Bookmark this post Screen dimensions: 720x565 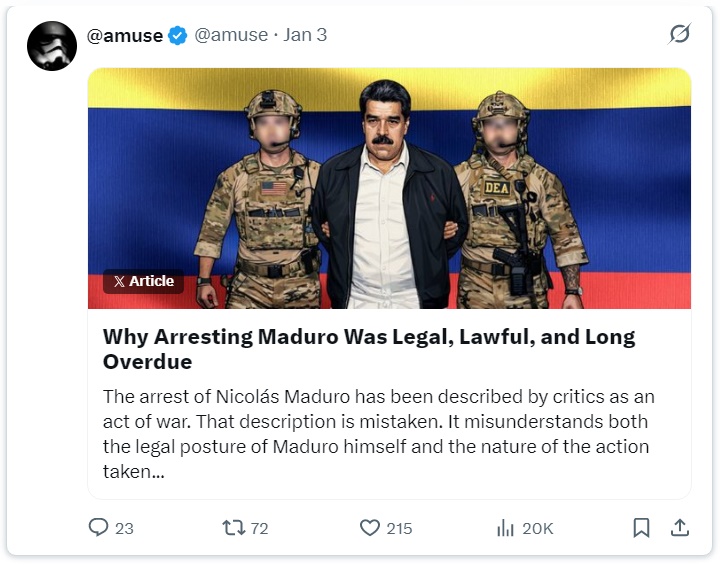tap(641, 527)
